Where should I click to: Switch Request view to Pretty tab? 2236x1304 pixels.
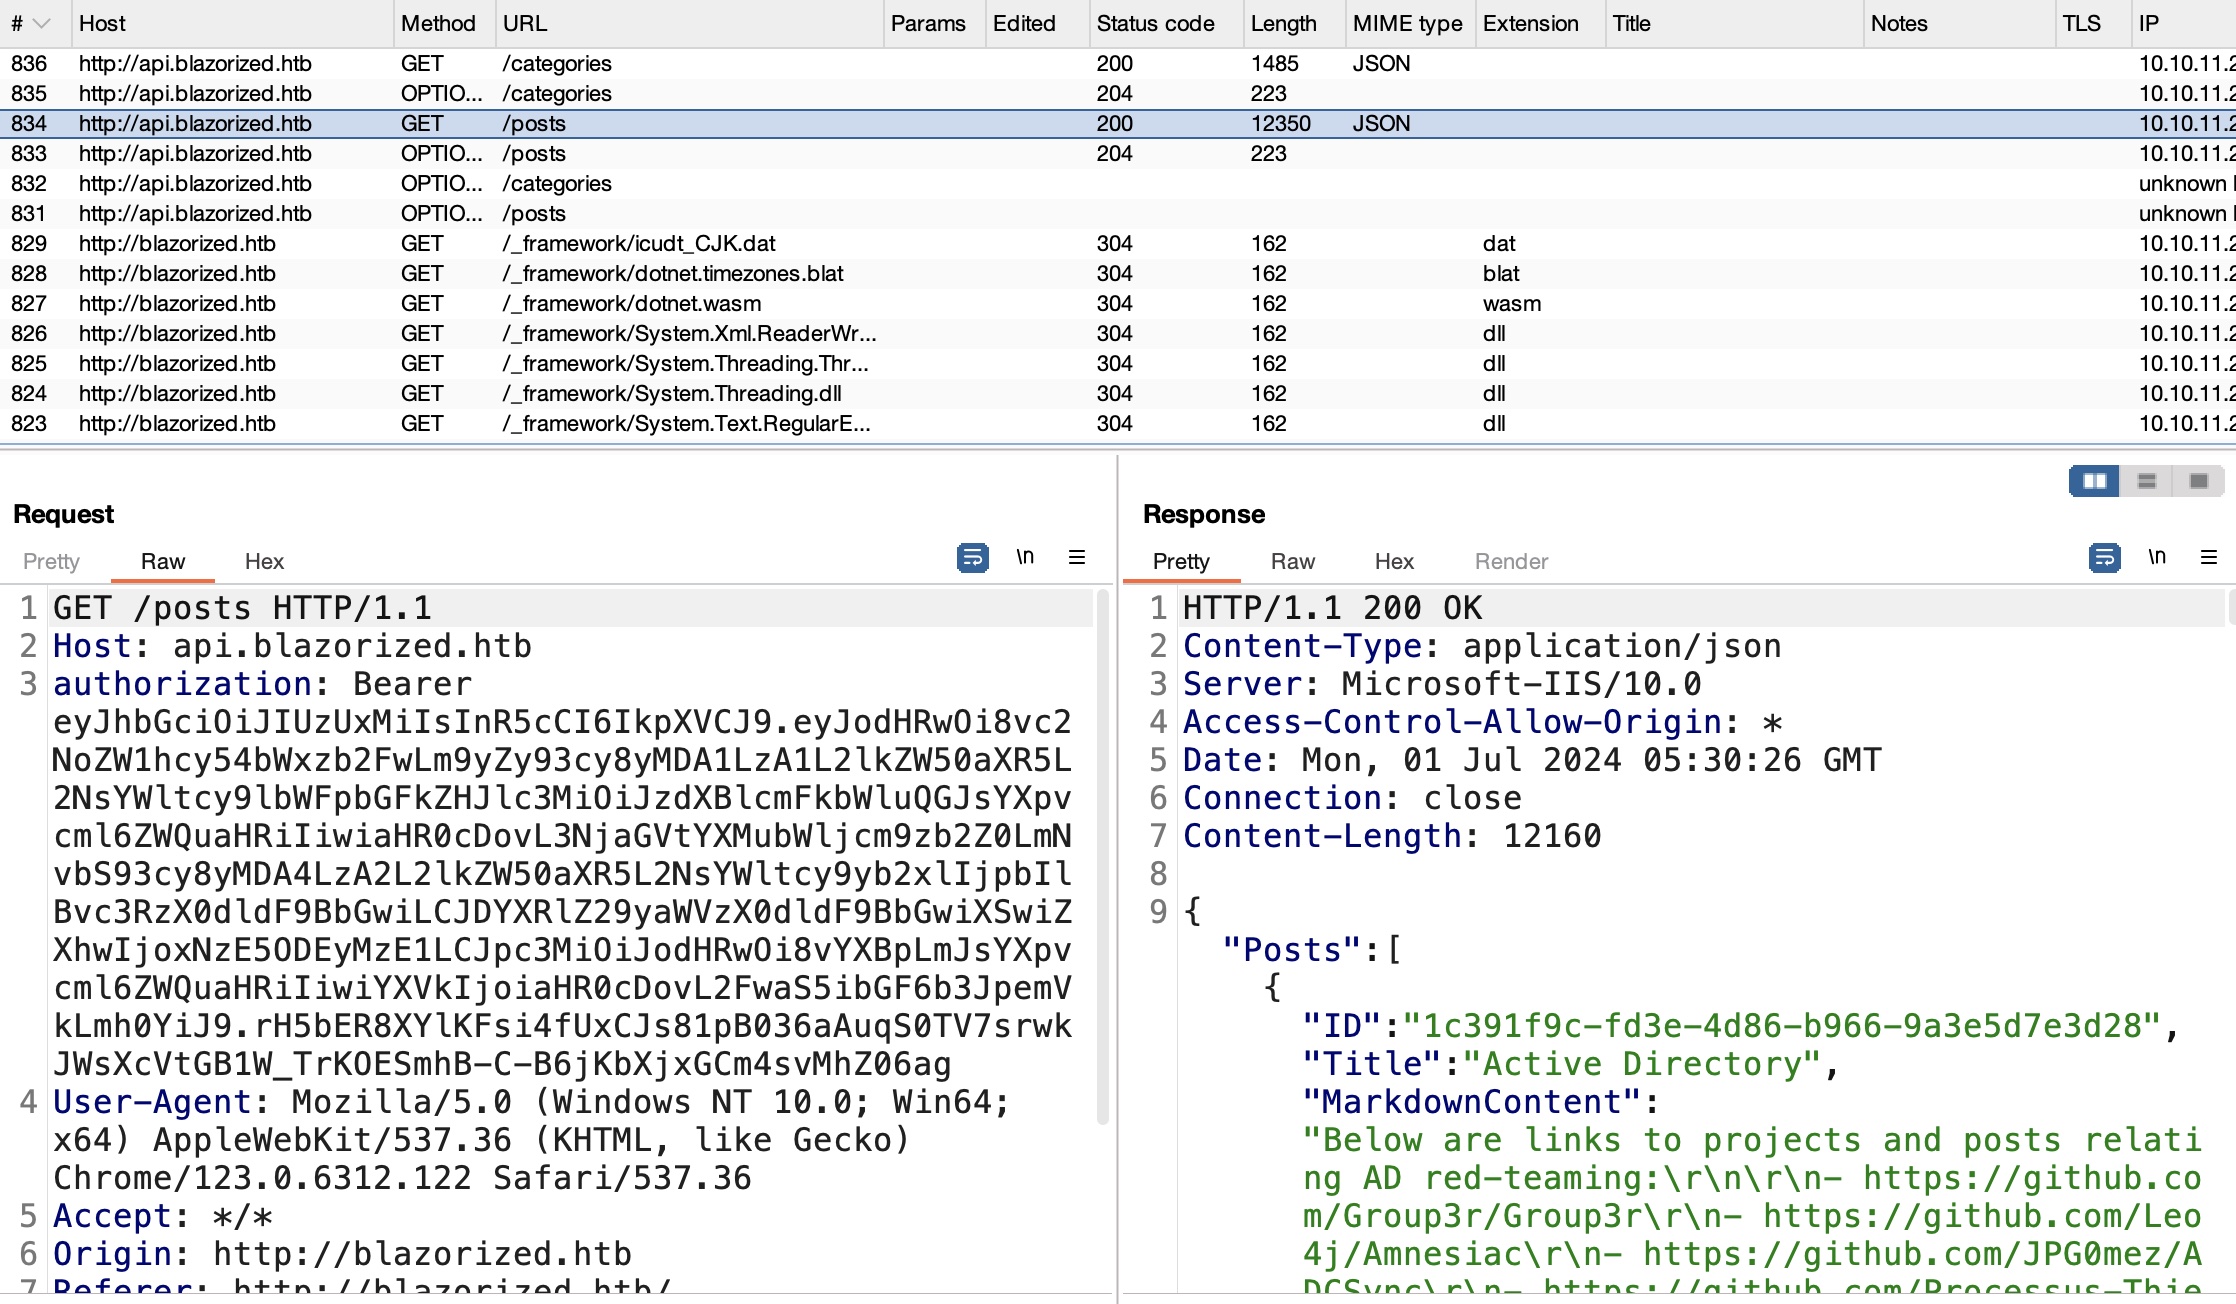(51, 561)
